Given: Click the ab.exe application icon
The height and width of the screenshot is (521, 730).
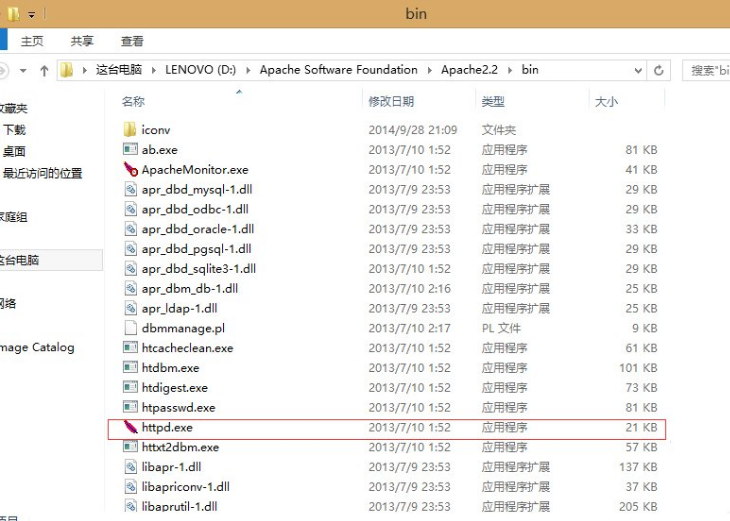Looking at the screenshot, I should click(130, 150).
